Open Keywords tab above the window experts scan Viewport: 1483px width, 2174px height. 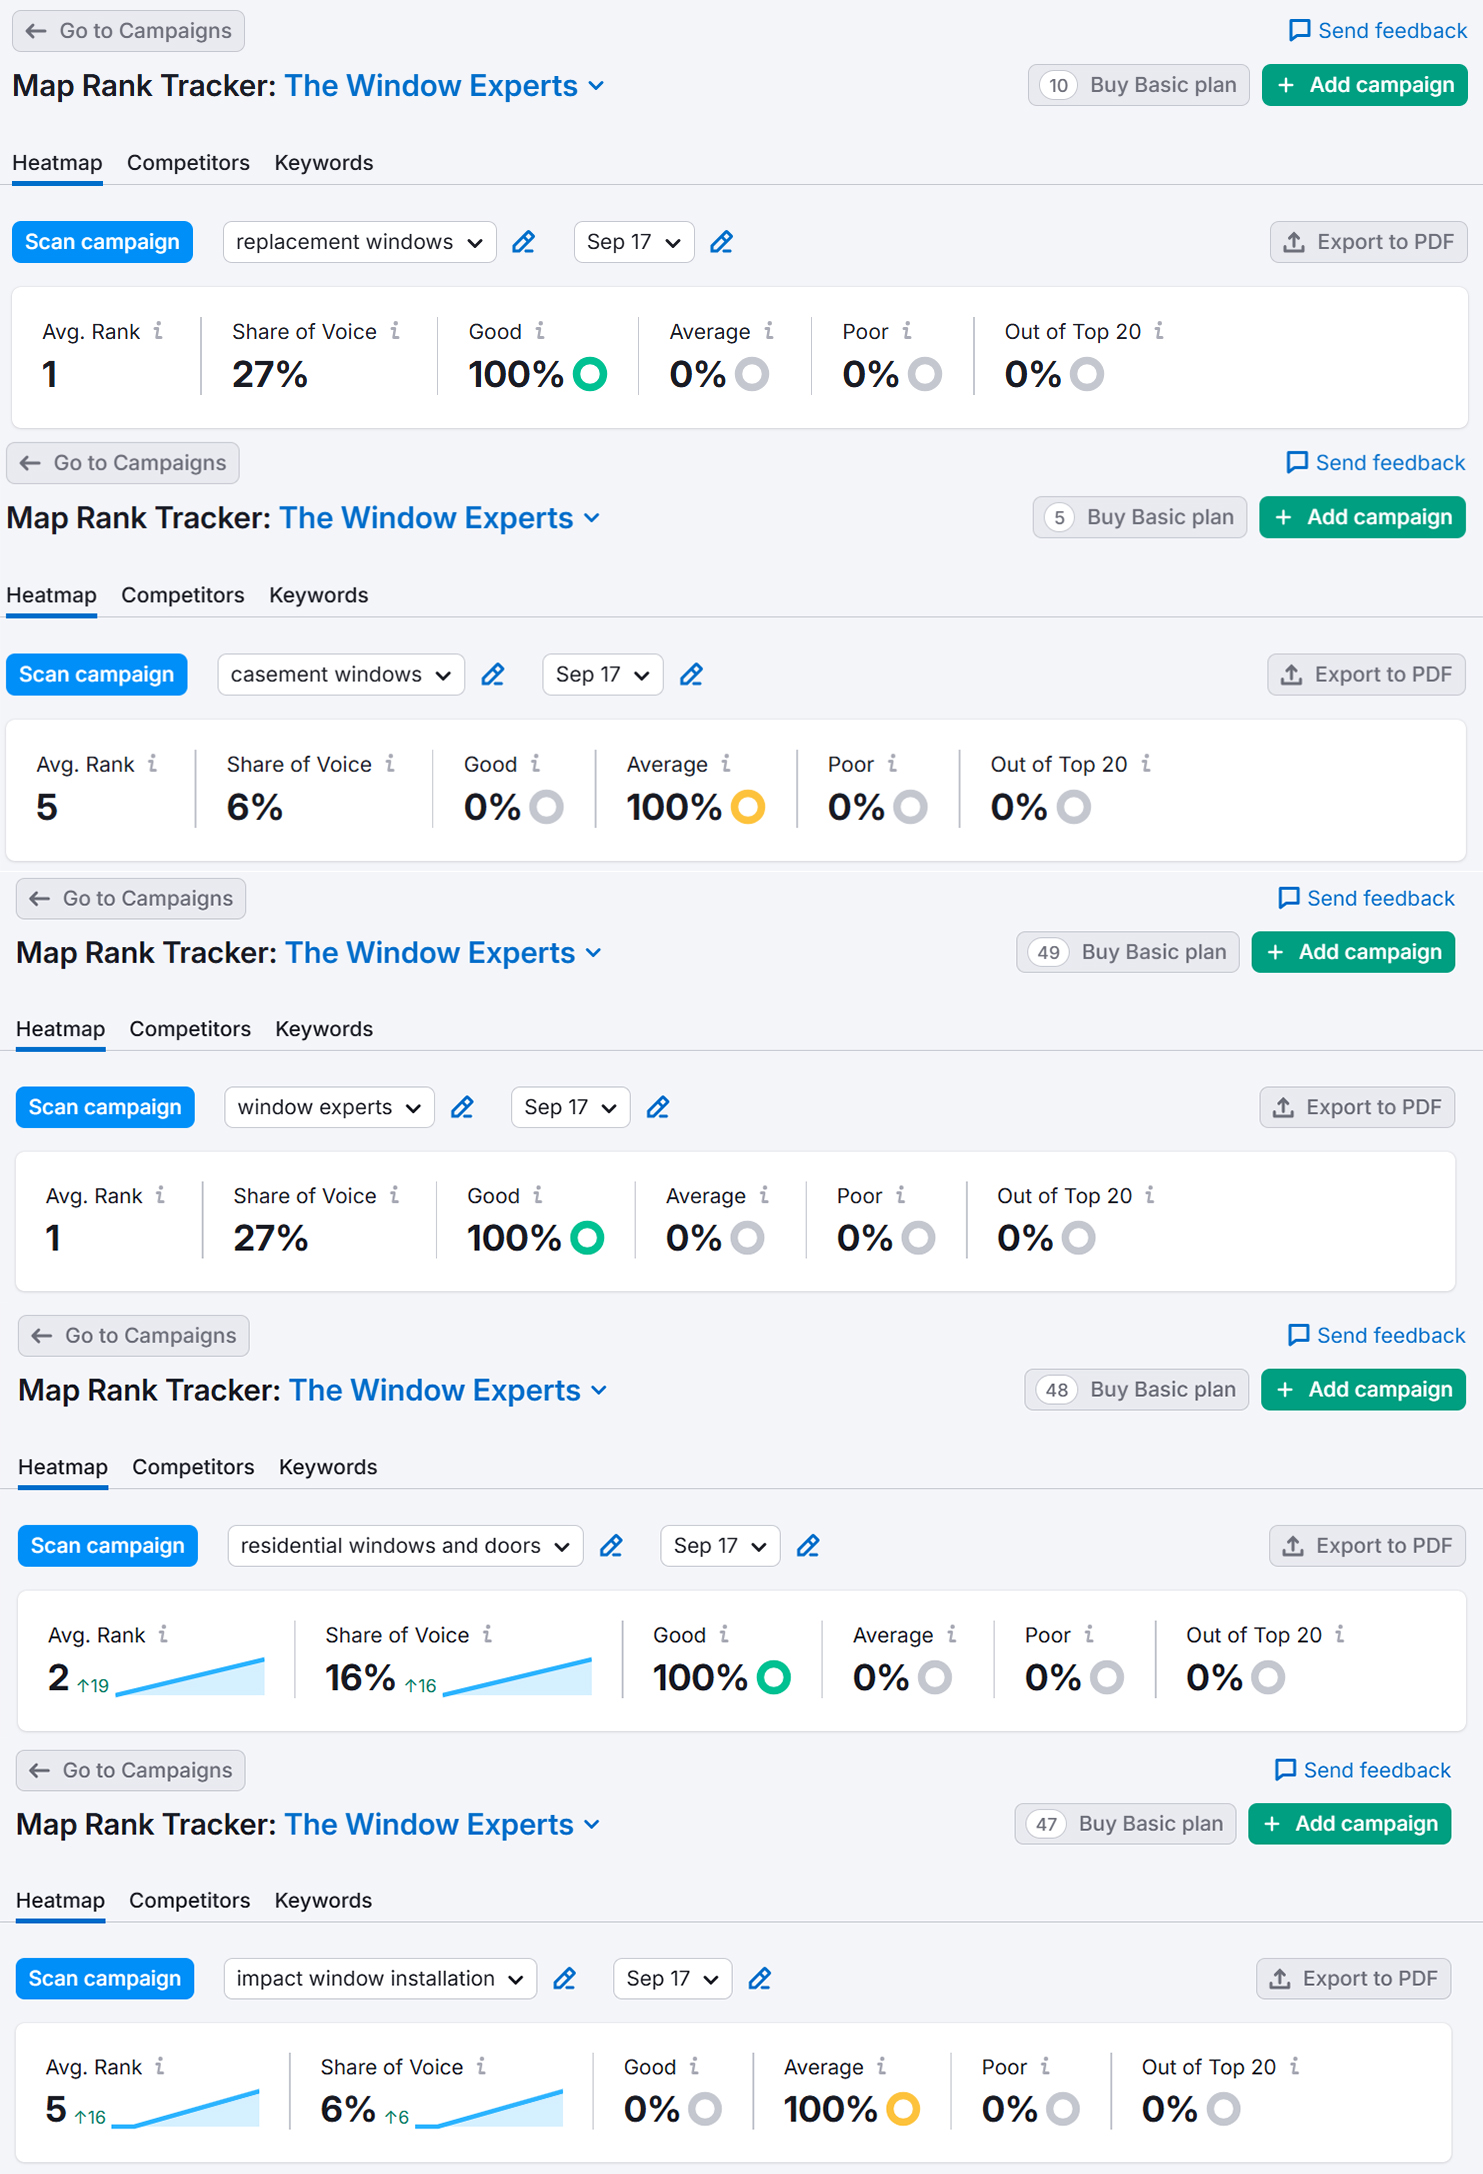pos(324,1029)
